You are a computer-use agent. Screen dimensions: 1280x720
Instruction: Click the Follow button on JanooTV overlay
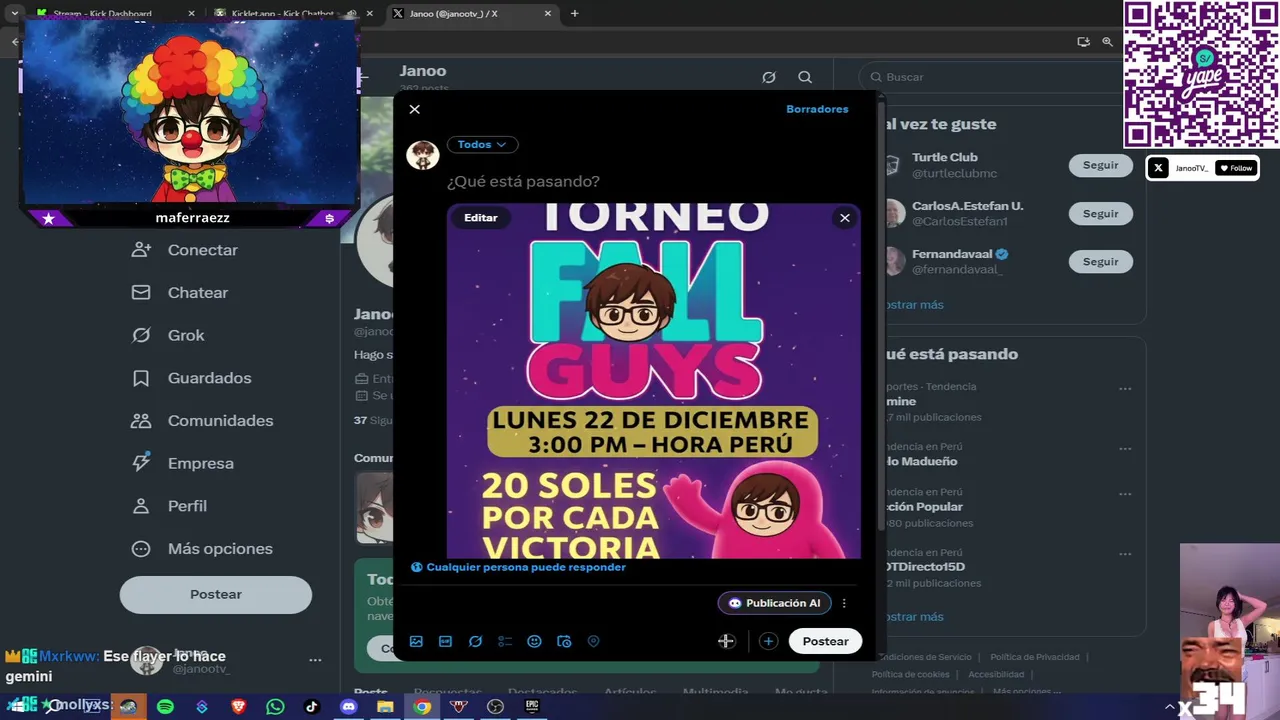1236,168
